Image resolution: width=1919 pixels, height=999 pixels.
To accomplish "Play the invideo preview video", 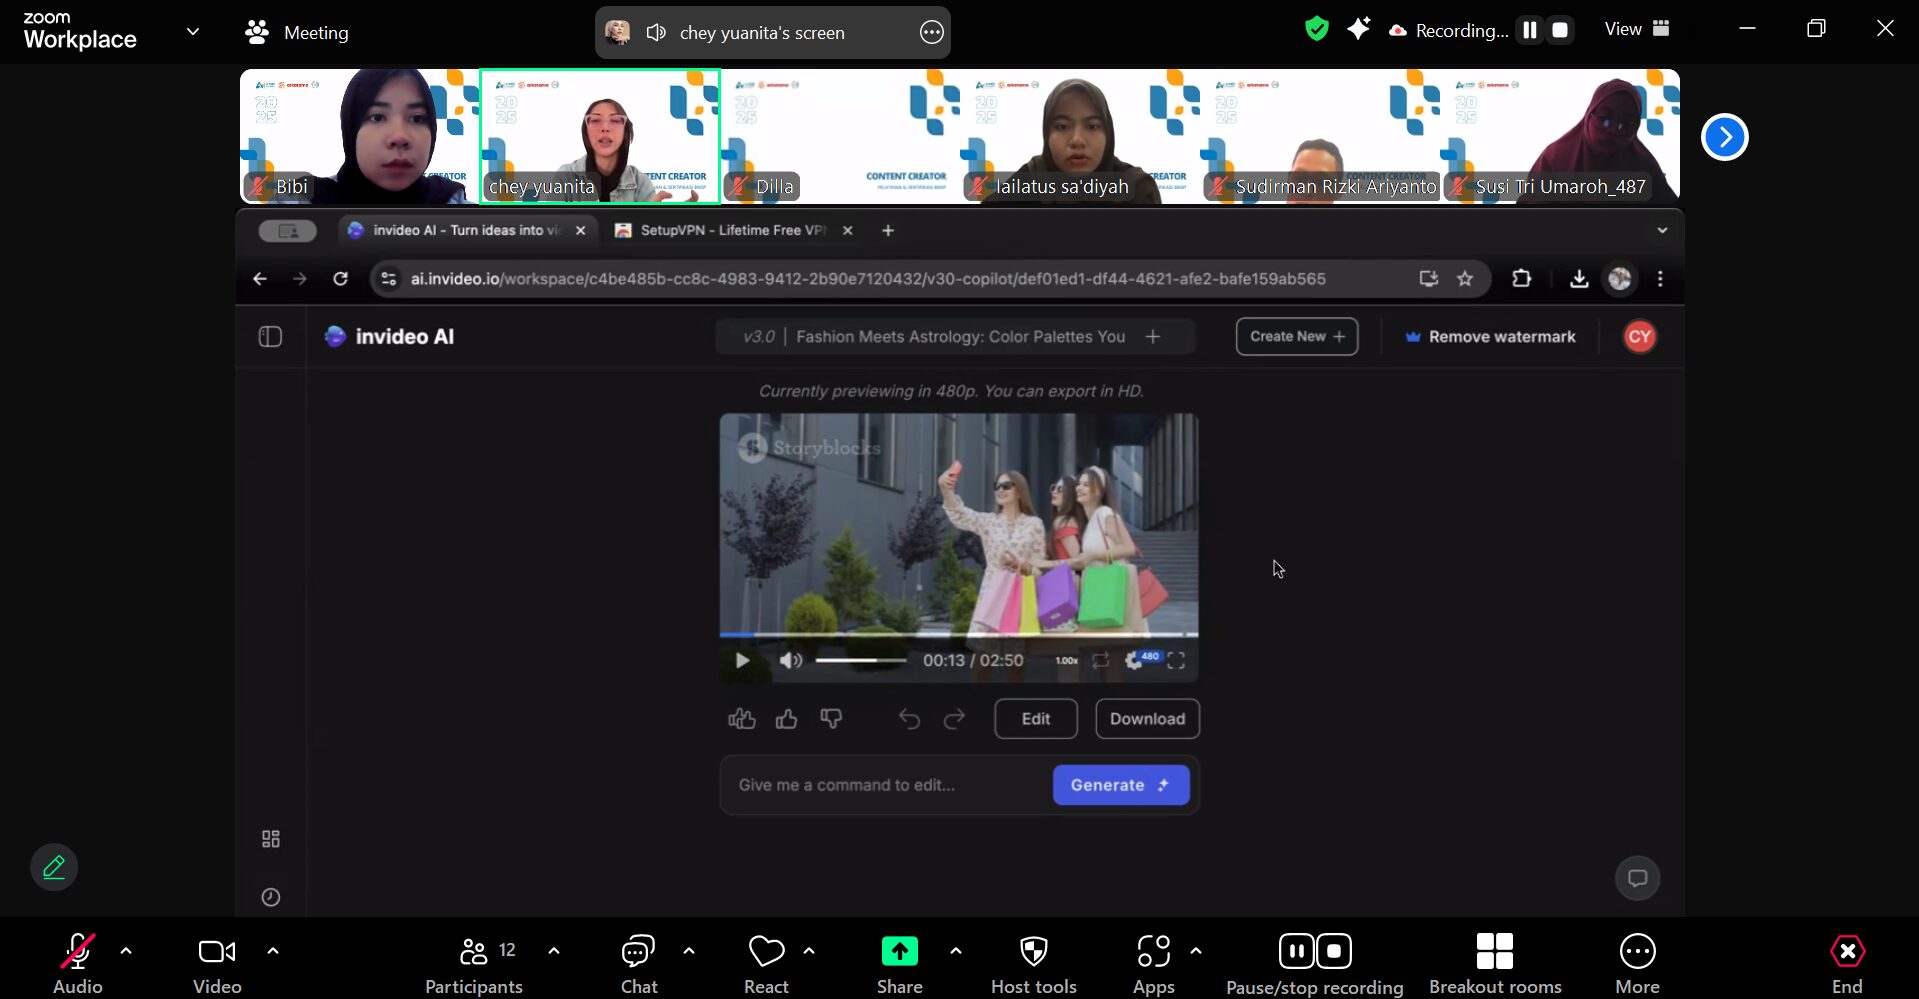I will (x=742, y=660).
